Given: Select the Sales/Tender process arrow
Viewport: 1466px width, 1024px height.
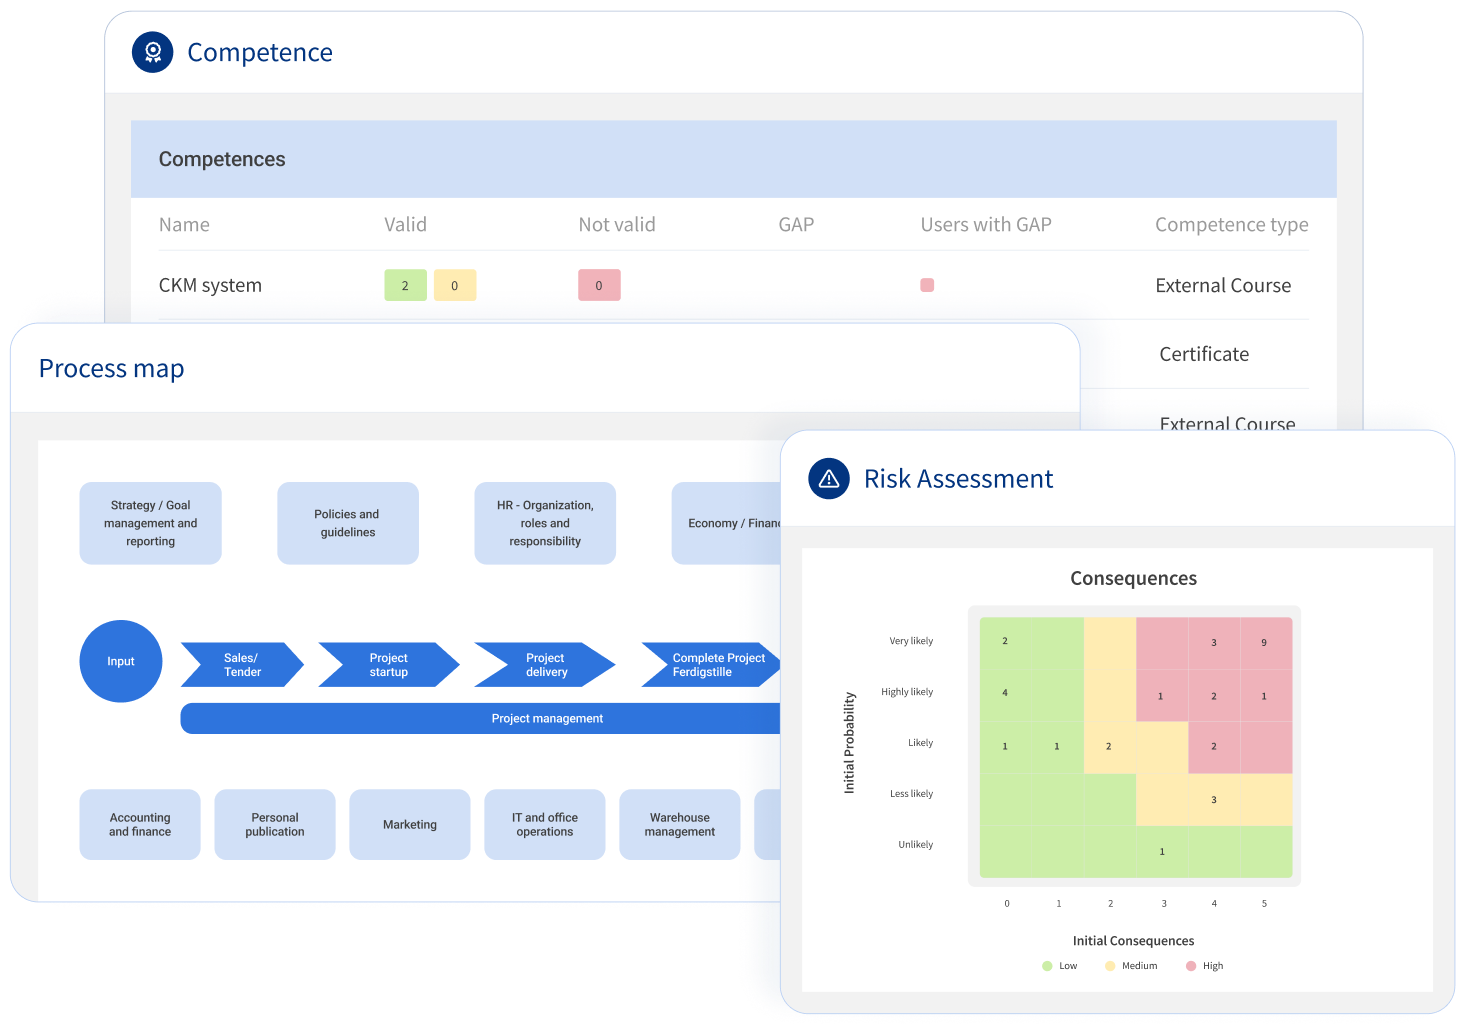Looking at the screenshot, I should [x=242, y=664].
